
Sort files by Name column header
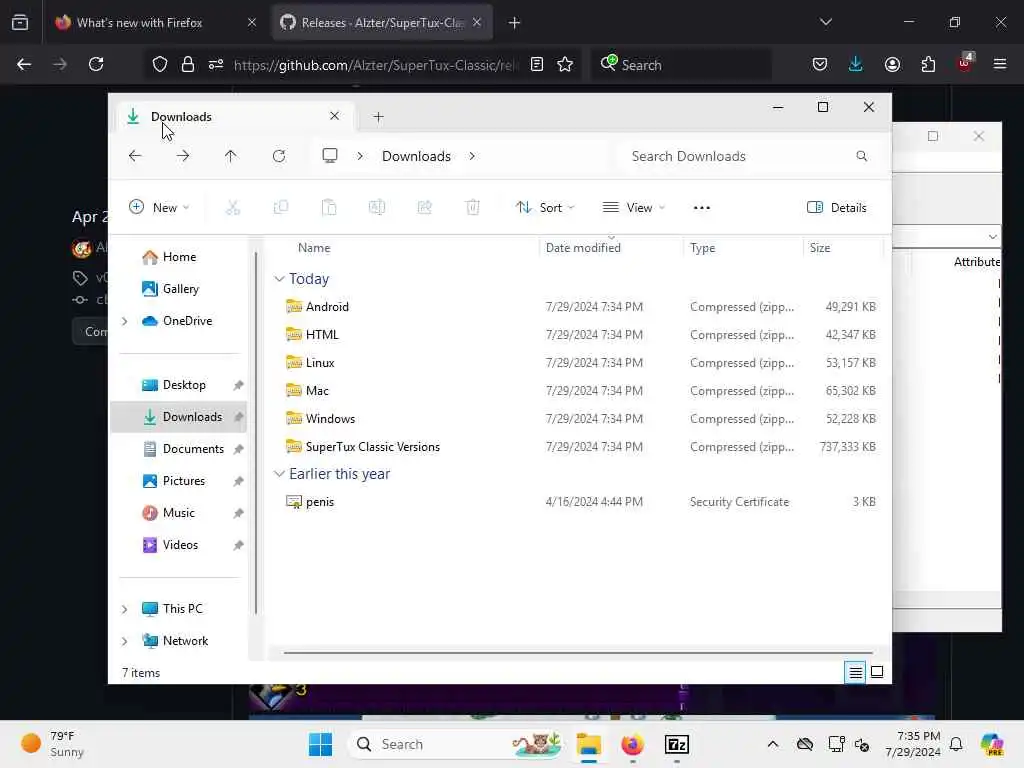coord(314,248)
